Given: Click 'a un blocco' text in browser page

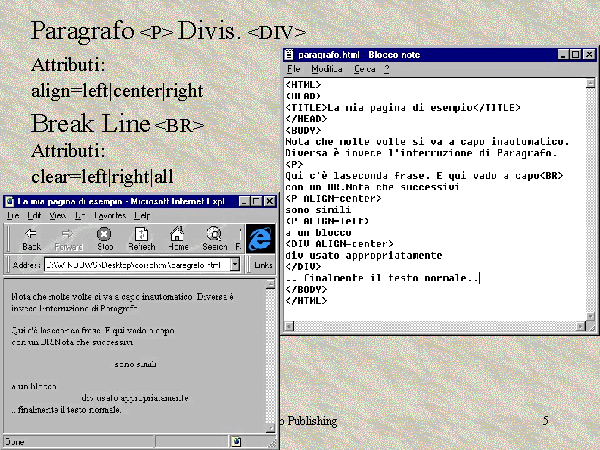Looking at the screenshot, I should coord(34,386).
